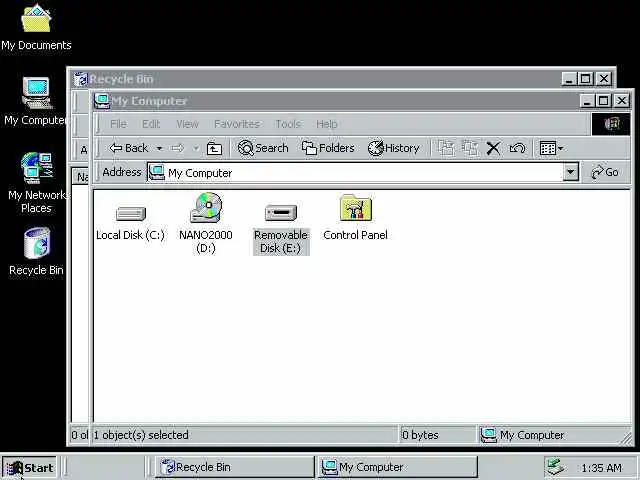Image resolution: width=640 pixels, height=480 pixels.
Task: Click the Recycle Bin window title icon
Action: click(x=80, y=79)
